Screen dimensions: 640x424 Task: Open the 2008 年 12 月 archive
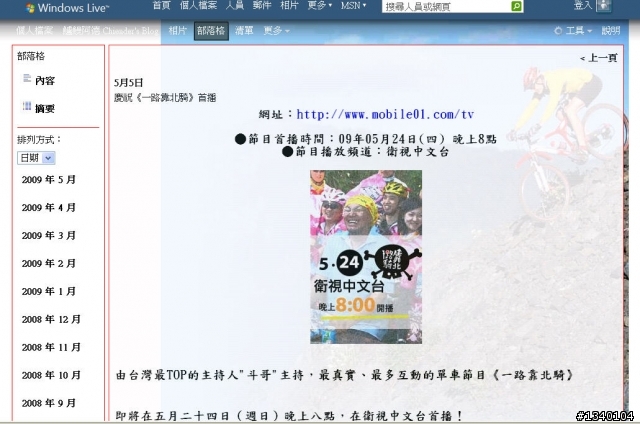coord(51,320)
